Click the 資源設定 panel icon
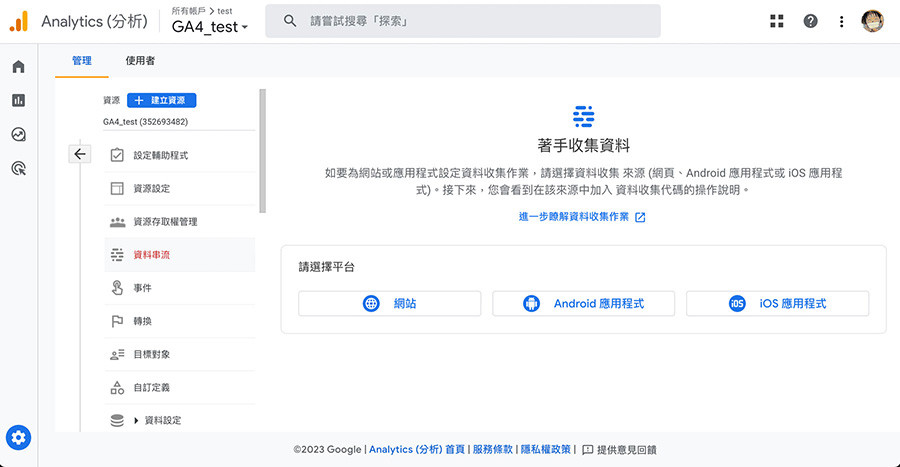Viewport: 900px width, 467px height. [117, 188]
